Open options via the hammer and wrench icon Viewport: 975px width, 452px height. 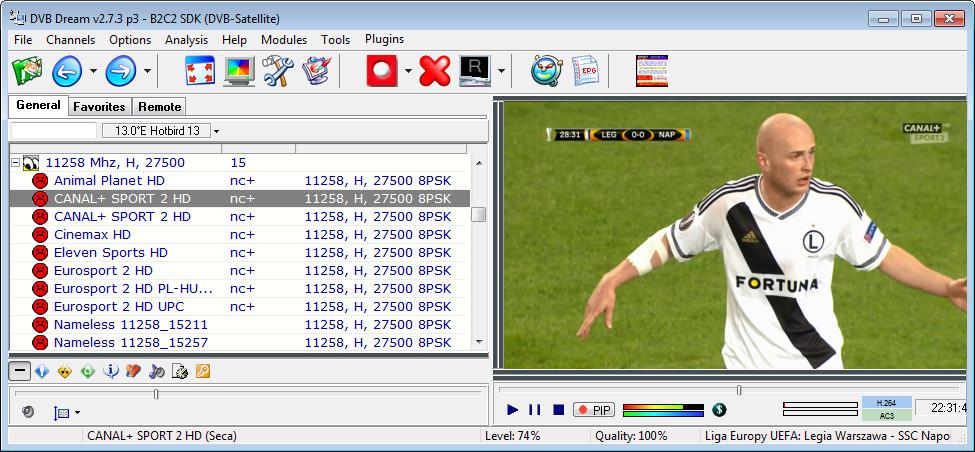click(x=278, y=71)
